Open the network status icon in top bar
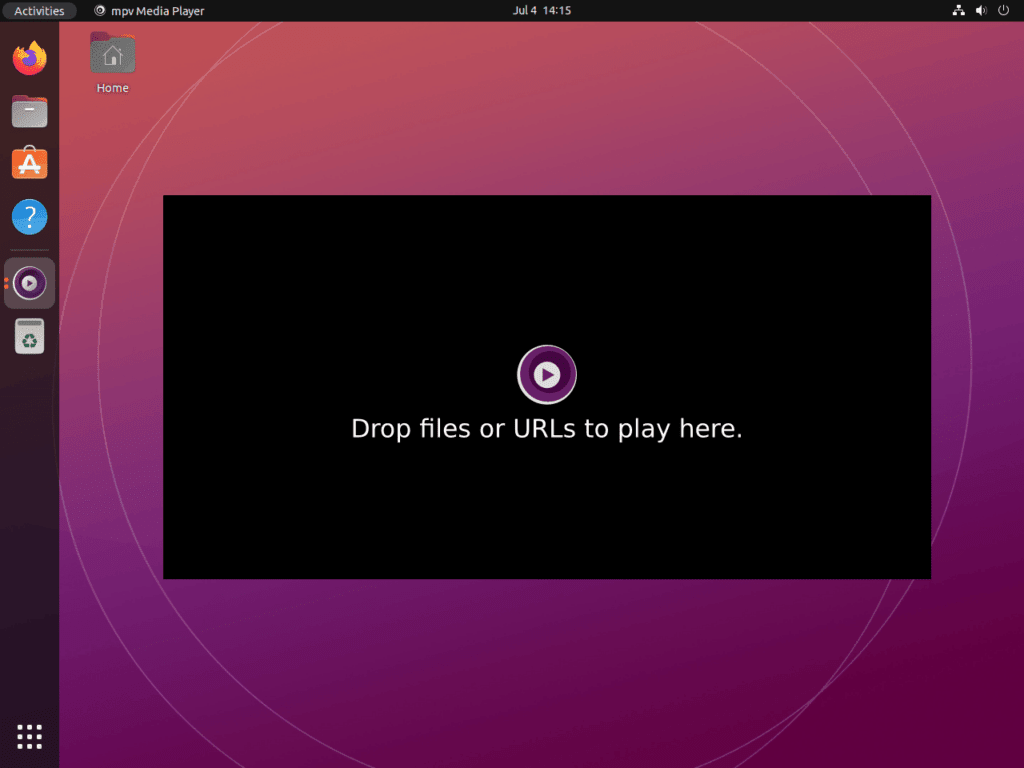The height and width of the screenshot is (768, 1024). click(x=958, y=11)
